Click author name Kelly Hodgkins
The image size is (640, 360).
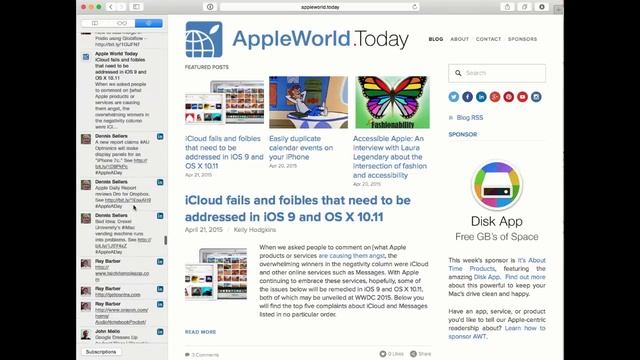coord(255,230)
